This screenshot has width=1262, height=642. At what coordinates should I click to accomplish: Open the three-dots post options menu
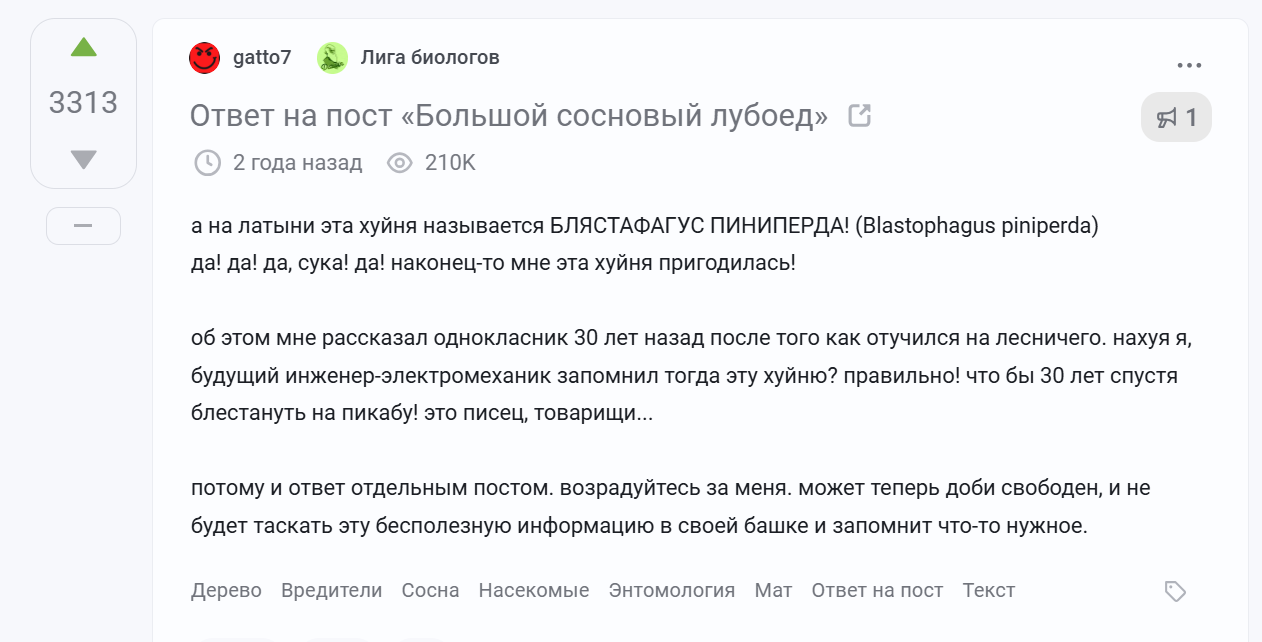(x=1189, y=66)
